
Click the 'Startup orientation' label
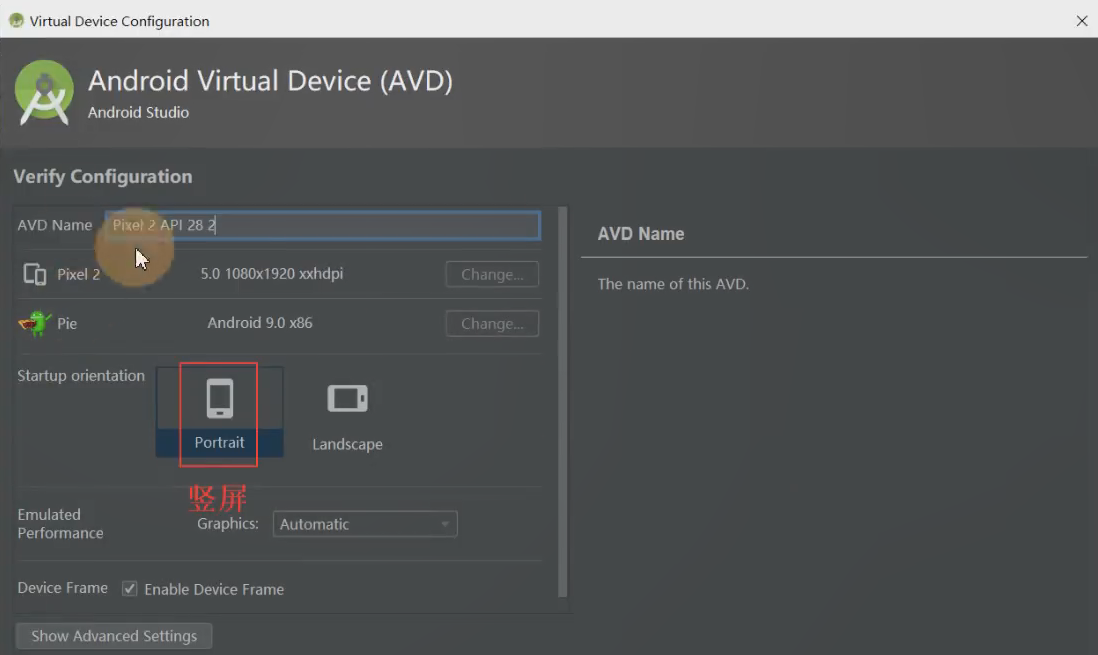81,375
